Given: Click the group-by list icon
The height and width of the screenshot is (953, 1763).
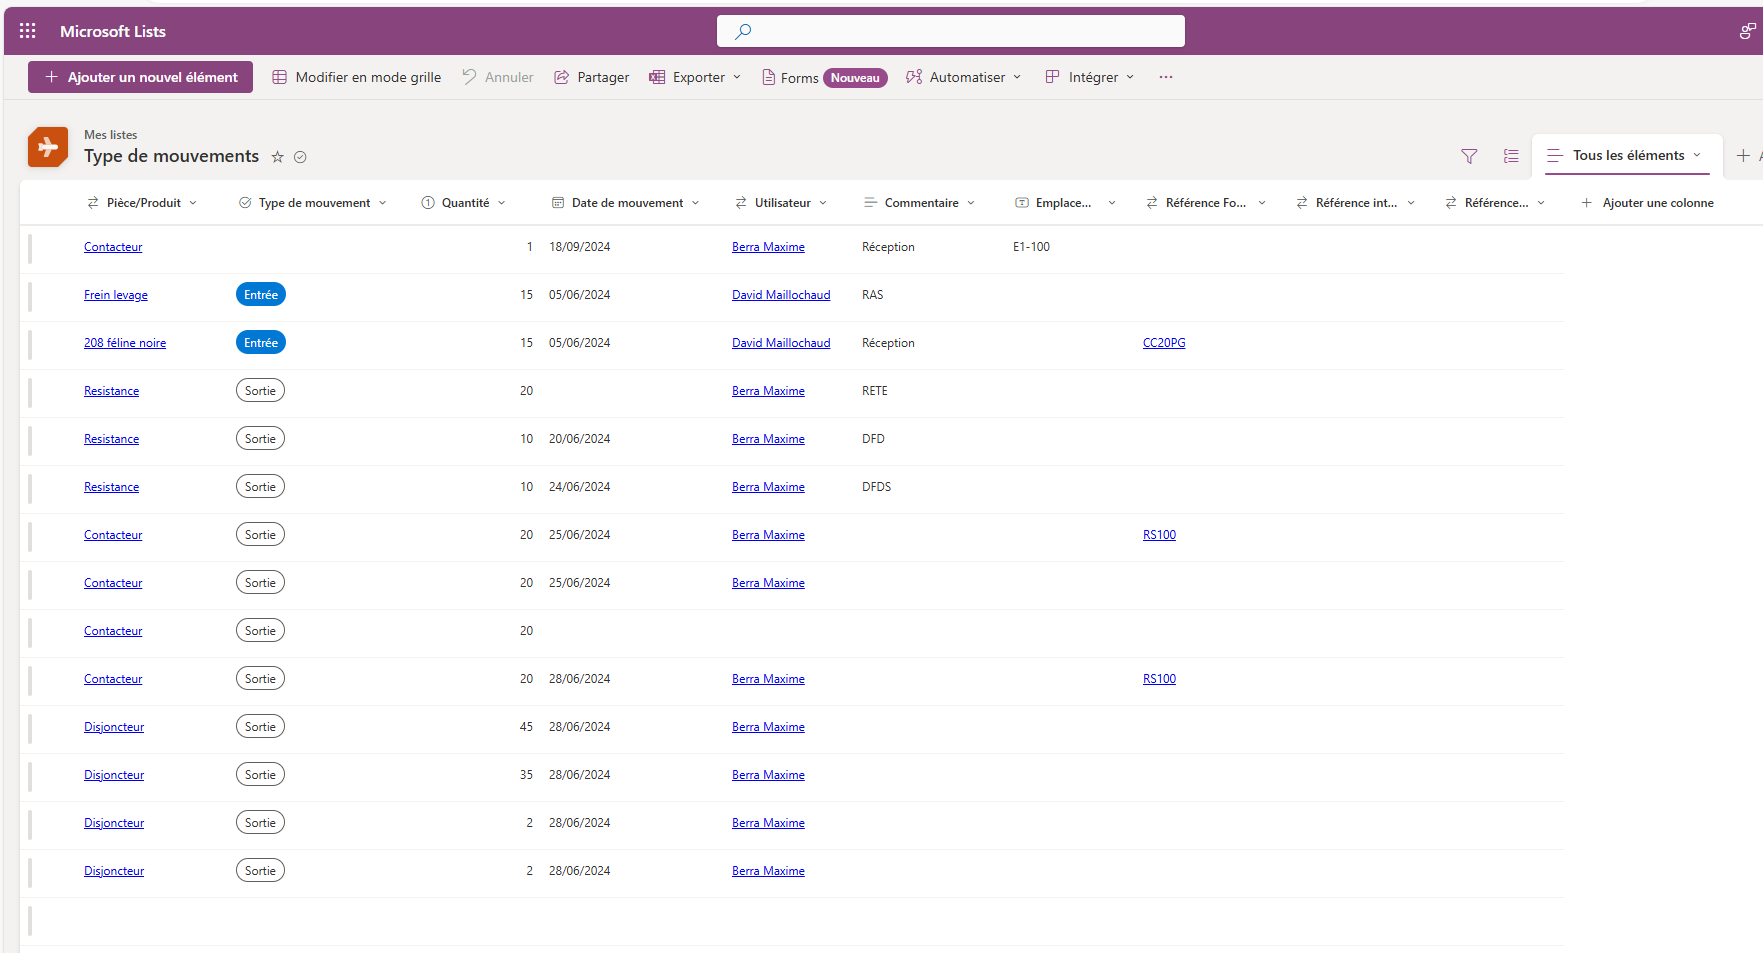Looking at the screenshot, I should click(1511, 156).
